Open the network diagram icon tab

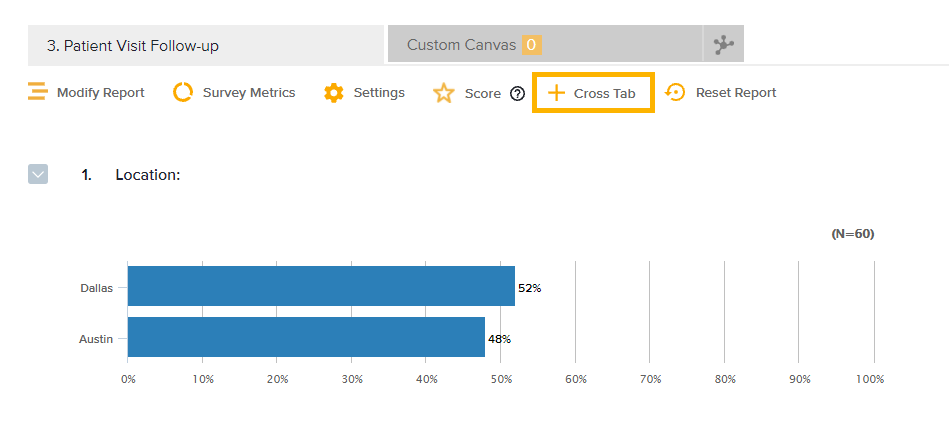click(723, 45)
